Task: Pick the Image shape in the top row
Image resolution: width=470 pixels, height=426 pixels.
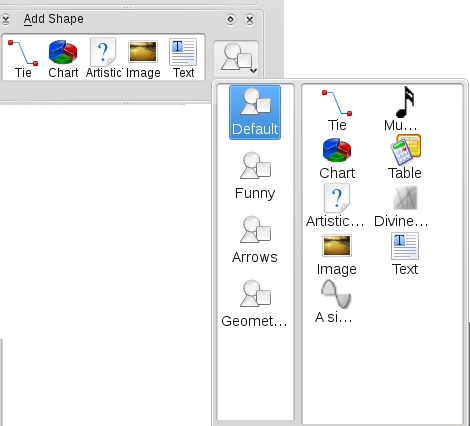Action: [143, 59]
